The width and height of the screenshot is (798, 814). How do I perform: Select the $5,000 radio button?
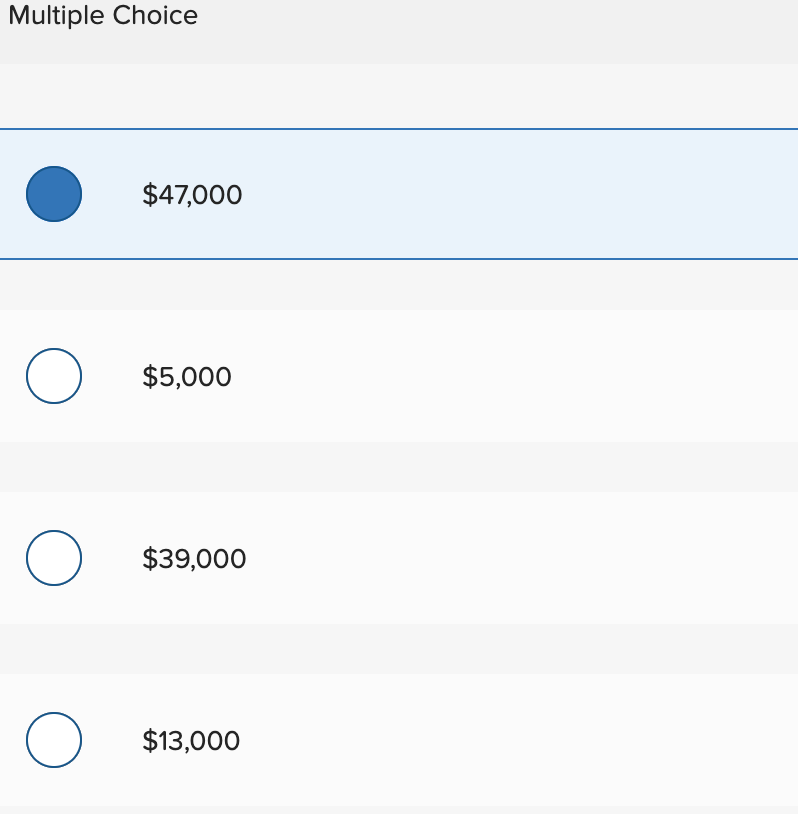(53, 376)
